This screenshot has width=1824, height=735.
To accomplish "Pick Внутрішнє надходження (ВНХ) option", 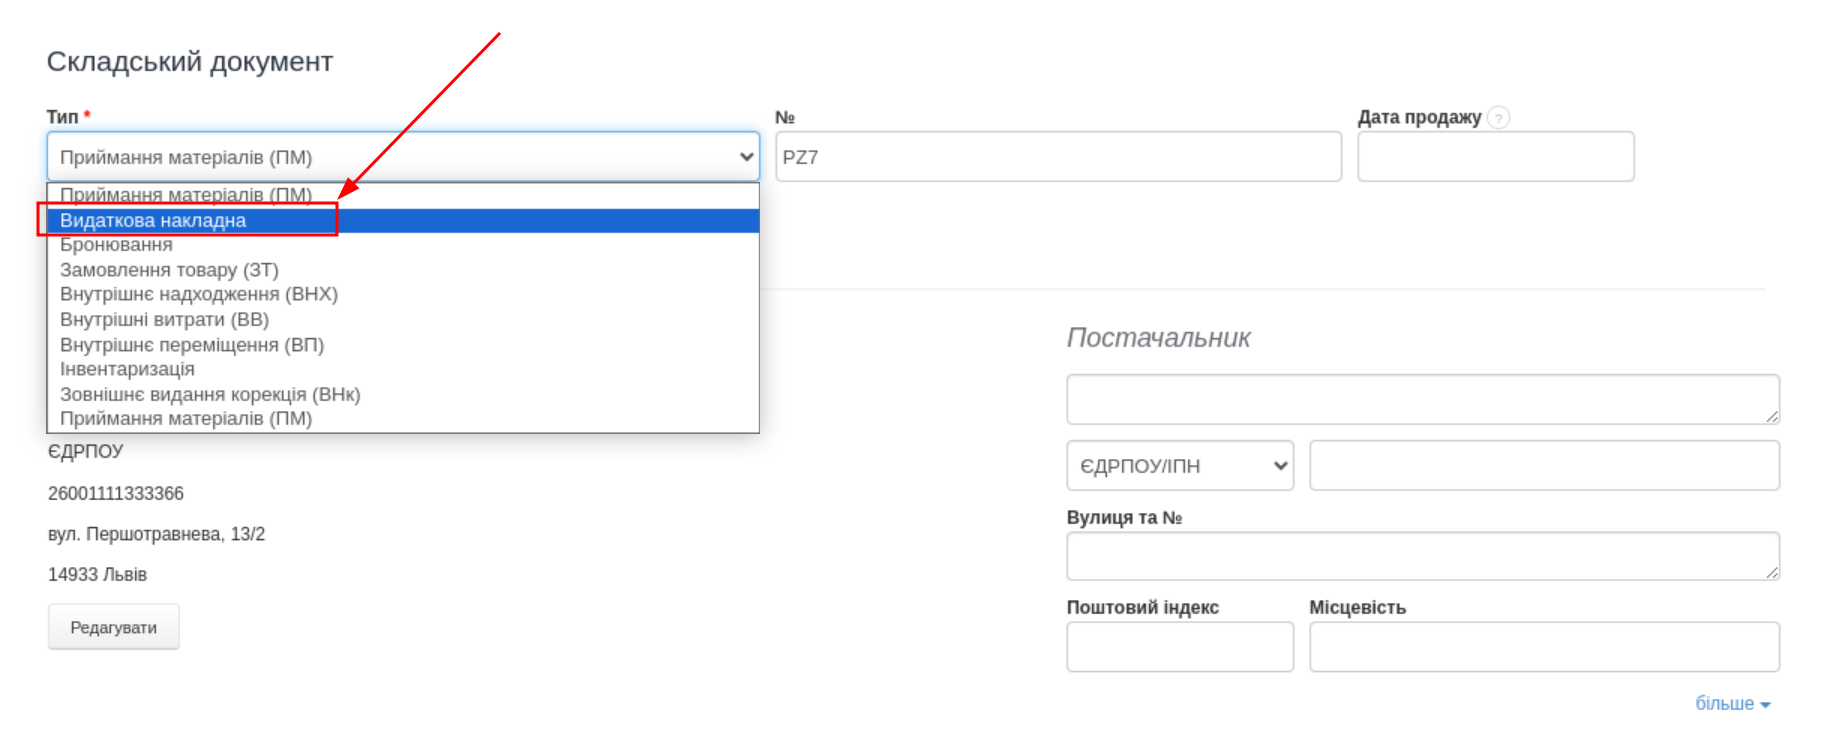I will click(199, 294).
